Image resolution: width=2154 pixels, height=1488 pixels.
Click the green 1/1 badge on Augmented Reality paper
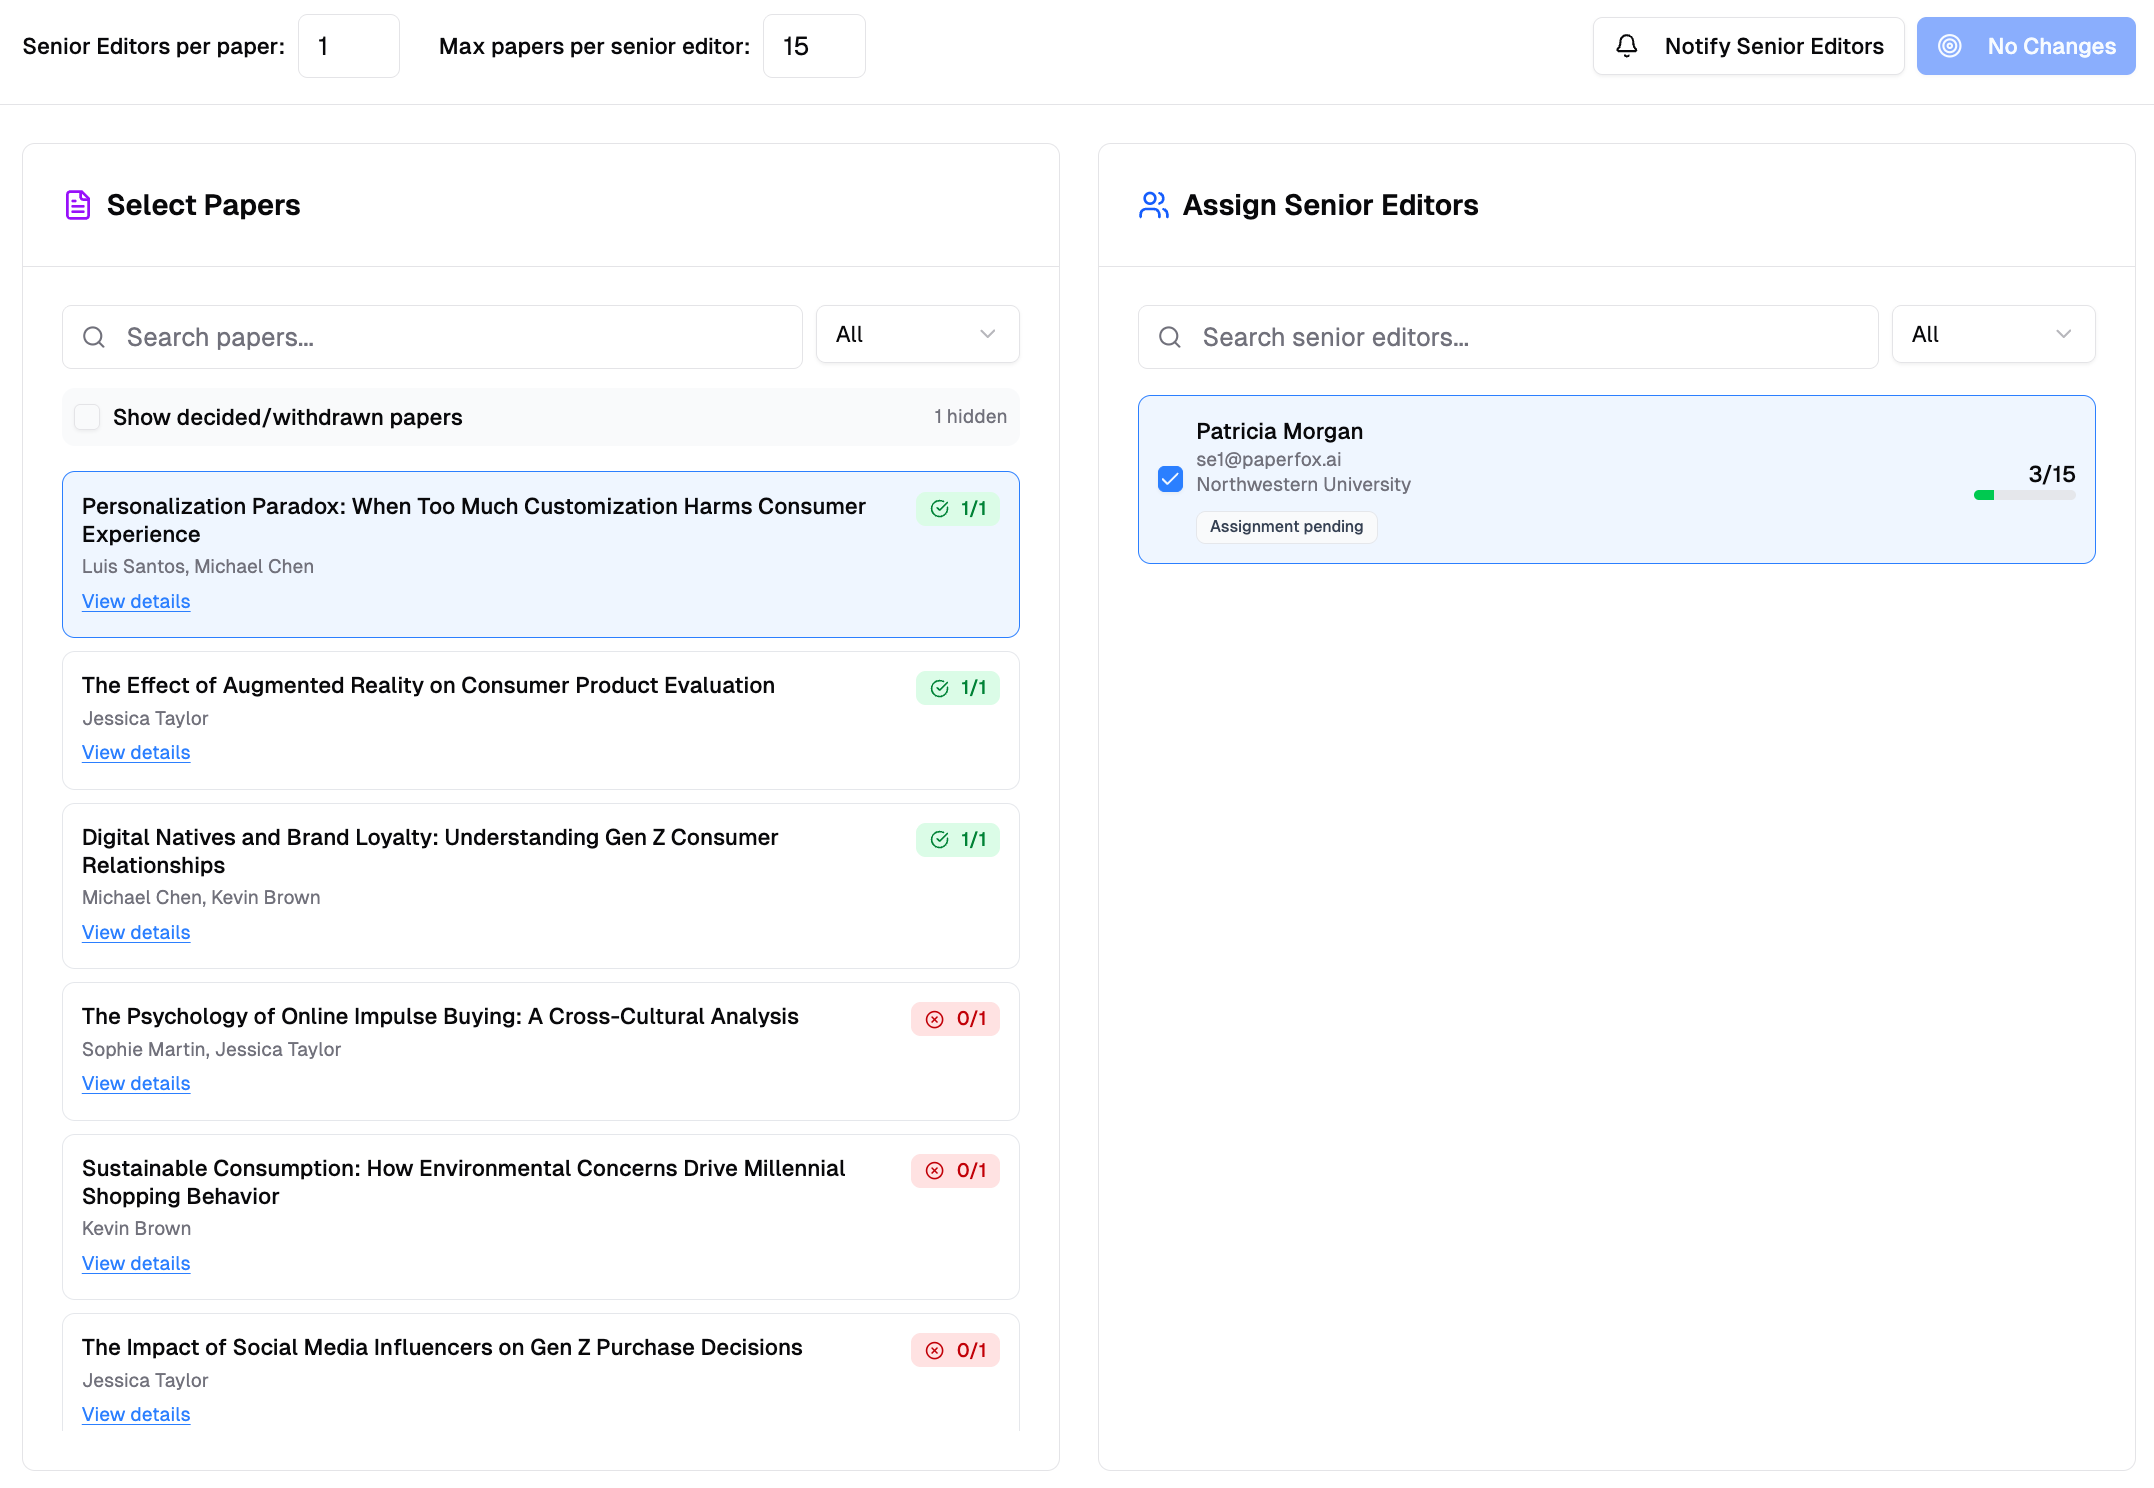click(x=957, y=688)
